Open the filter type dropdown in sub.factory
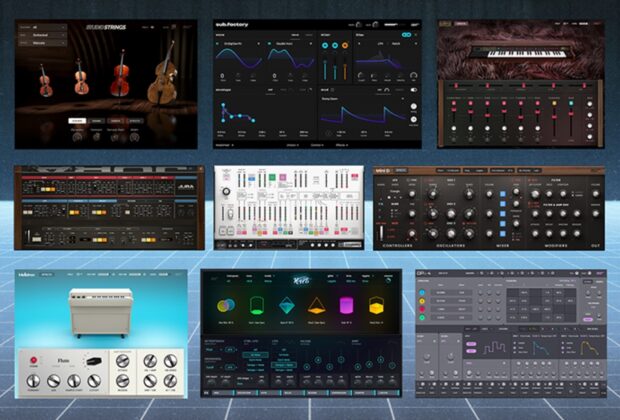 point(388,44)
